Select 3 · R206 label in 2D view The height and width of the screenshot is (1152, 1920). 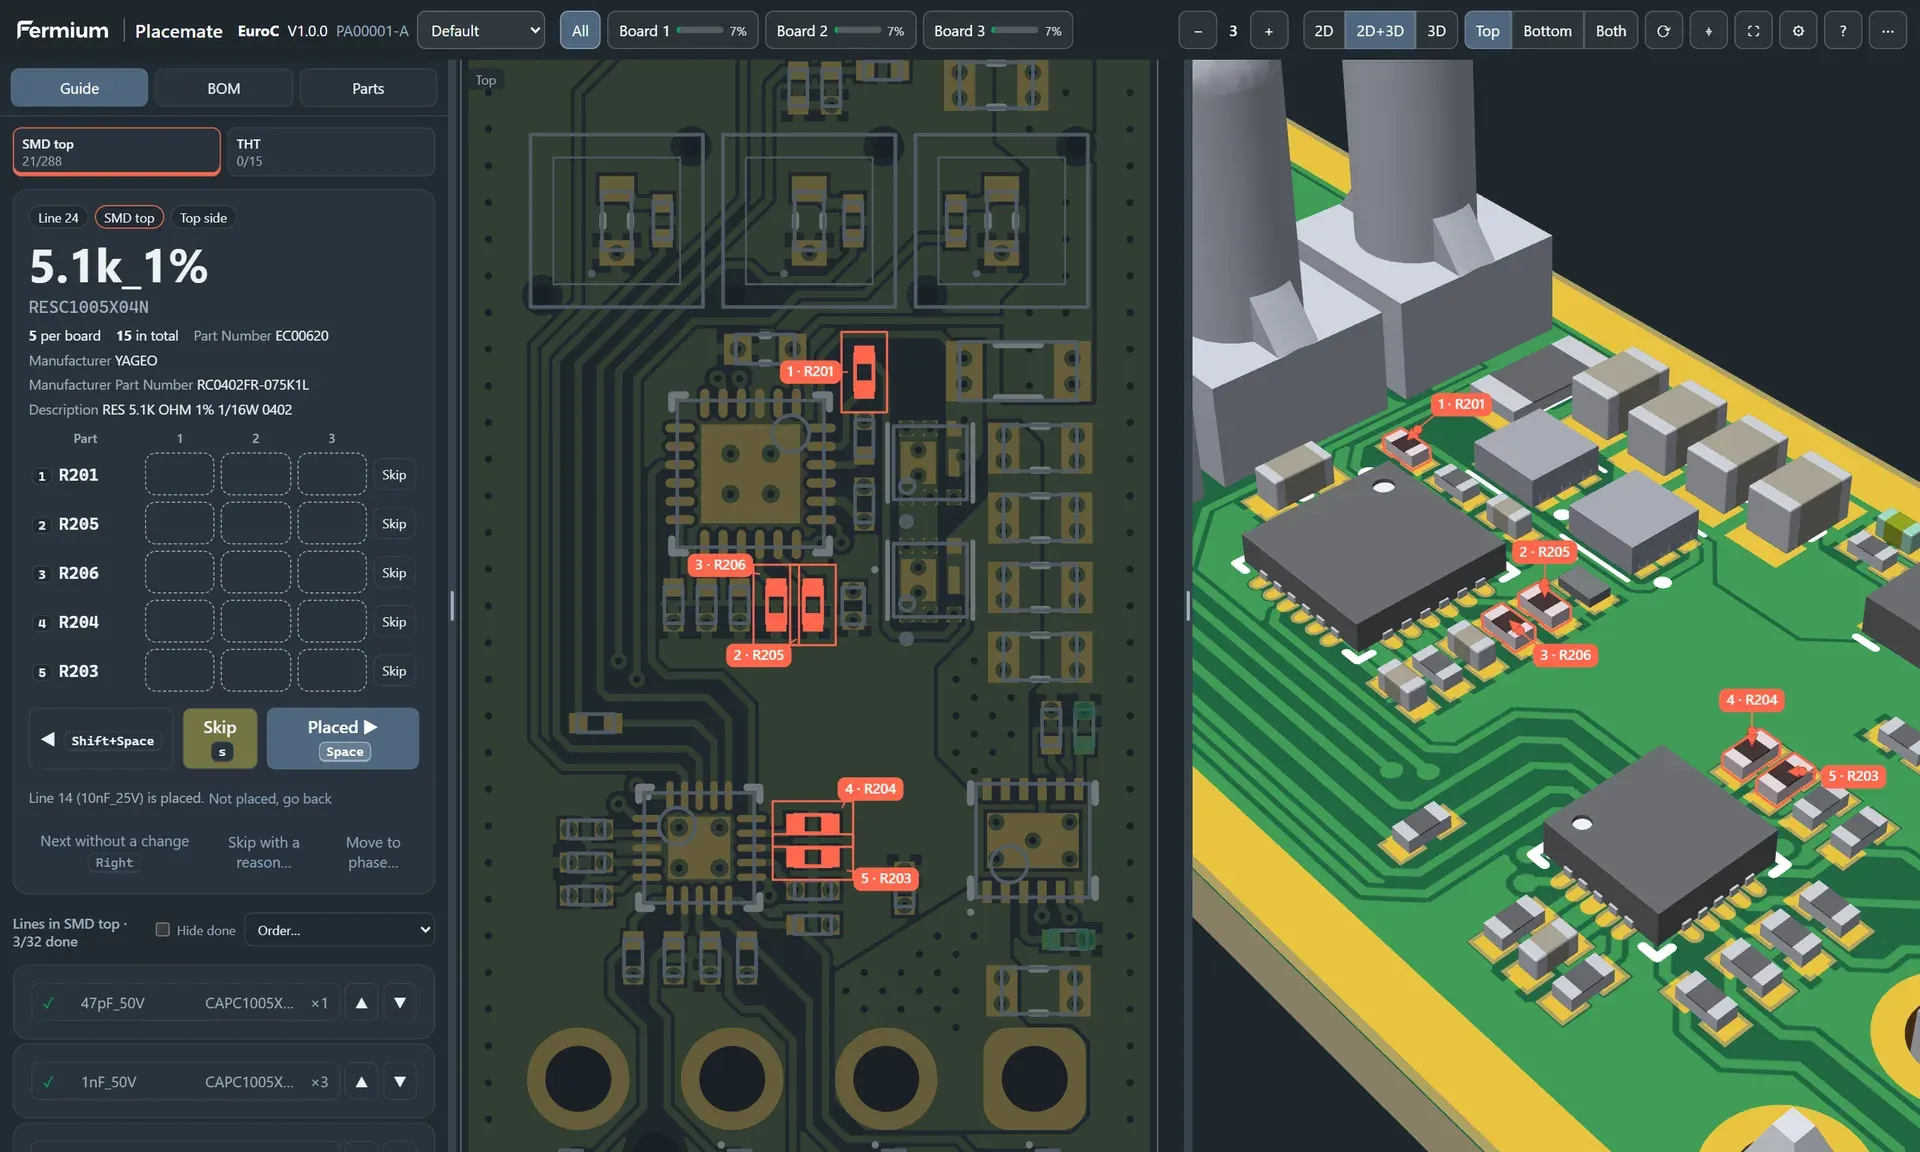coord(721,565)
